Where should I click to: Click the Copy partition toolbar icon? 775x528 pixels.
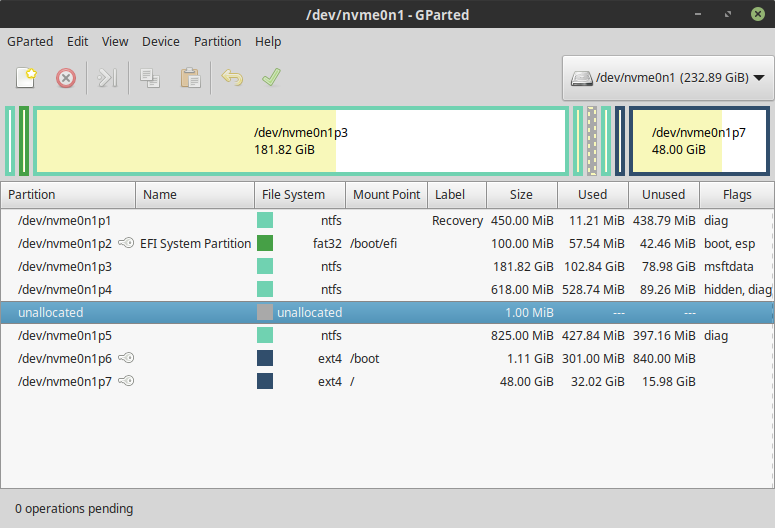click(149, 78)
